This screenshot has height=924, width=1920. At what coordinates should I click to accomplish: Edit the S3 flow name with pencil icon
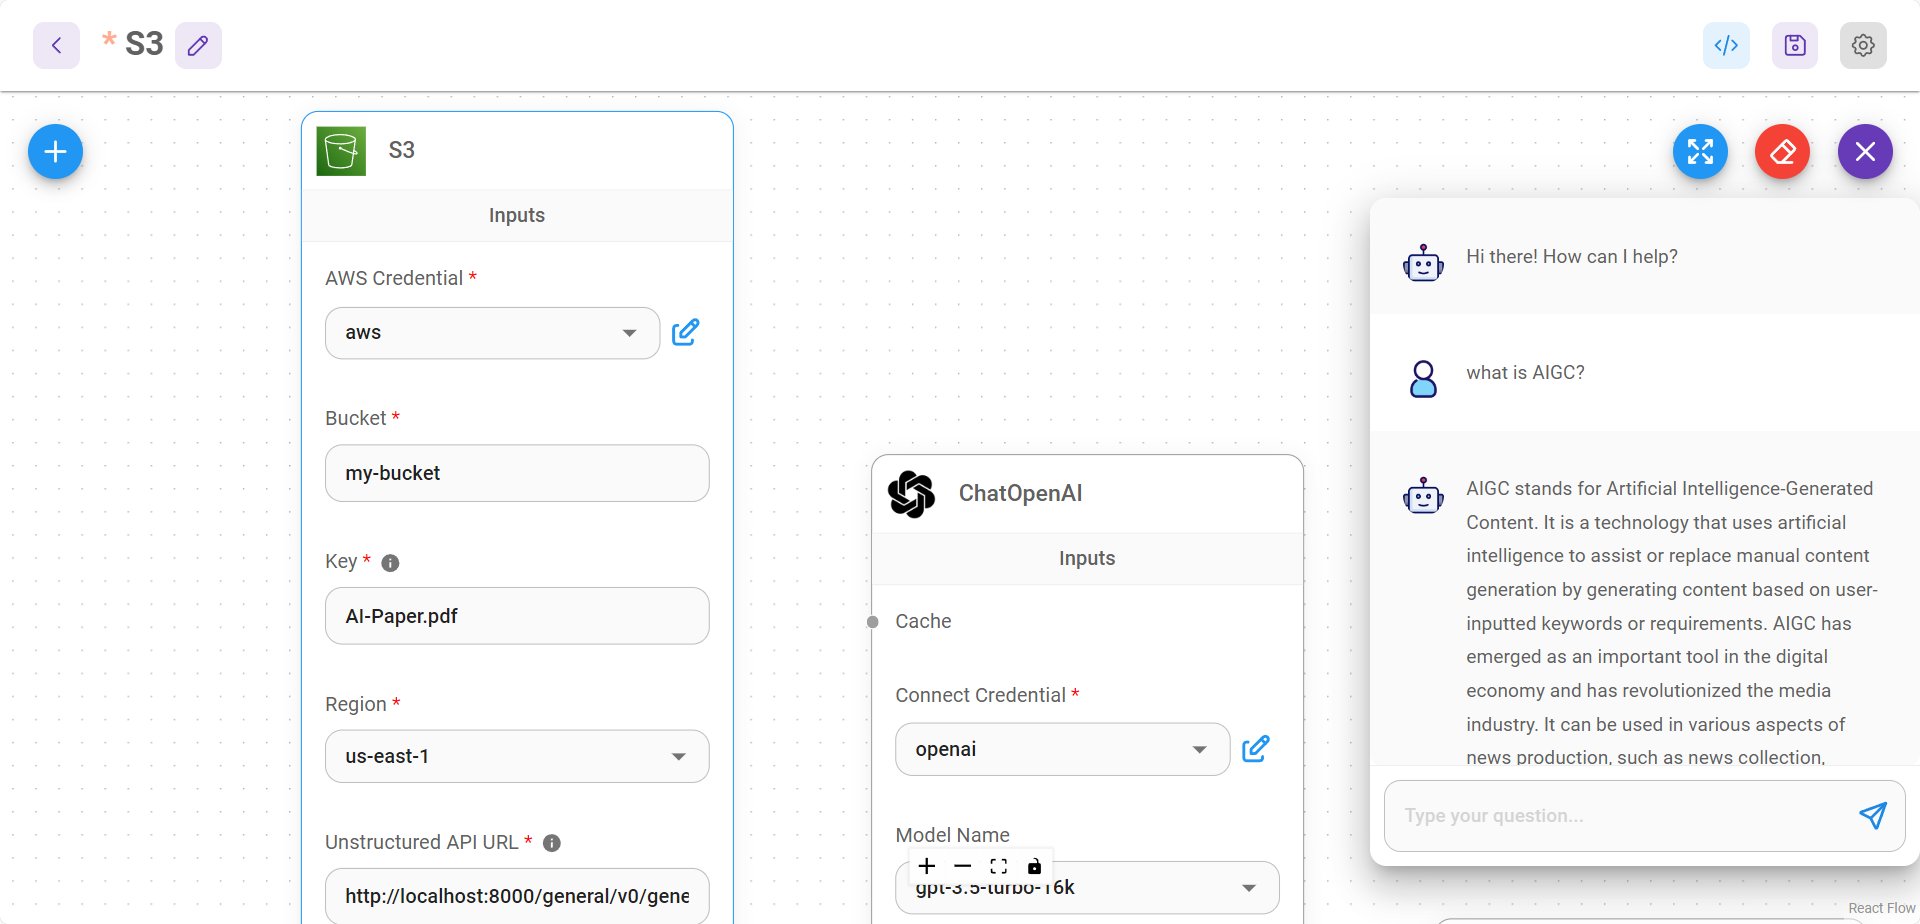(x=198, y=45)
